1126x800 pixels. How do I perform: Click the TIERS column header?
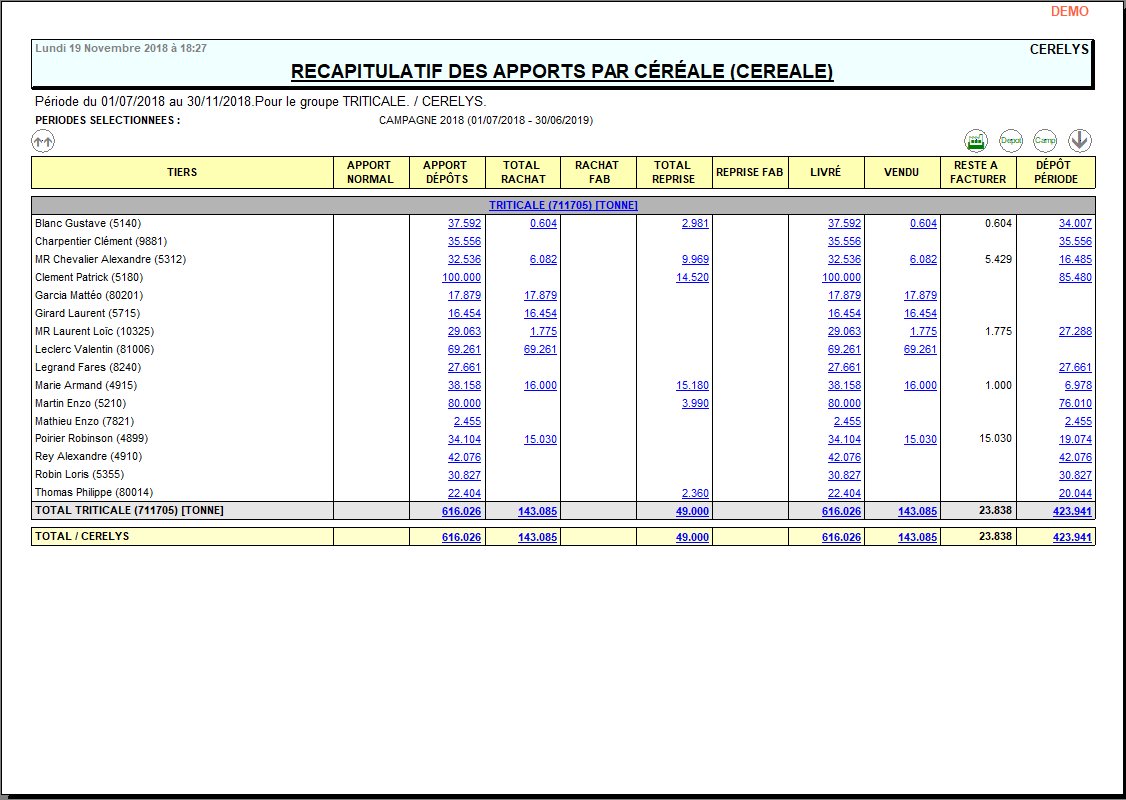182,172
